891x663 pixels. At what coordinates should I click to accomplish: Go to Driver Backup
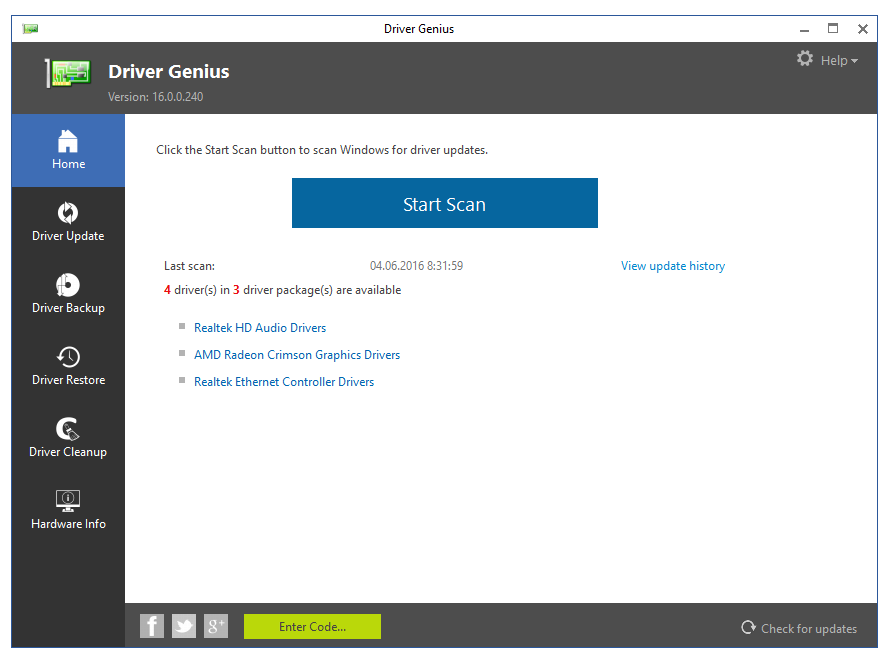click(x=68, y=294)
